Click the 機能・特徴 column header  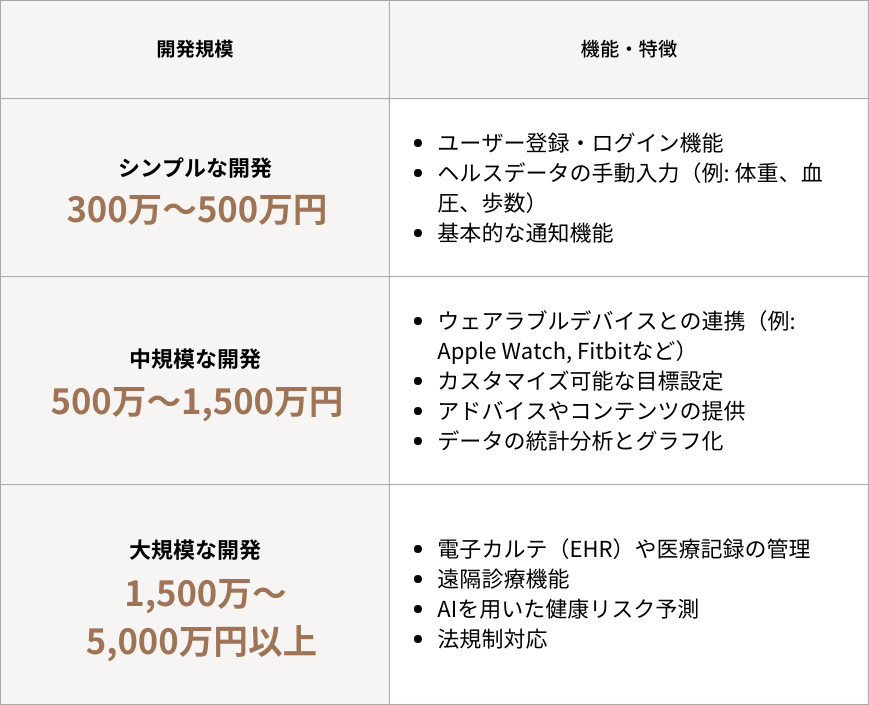pos(628,49)
